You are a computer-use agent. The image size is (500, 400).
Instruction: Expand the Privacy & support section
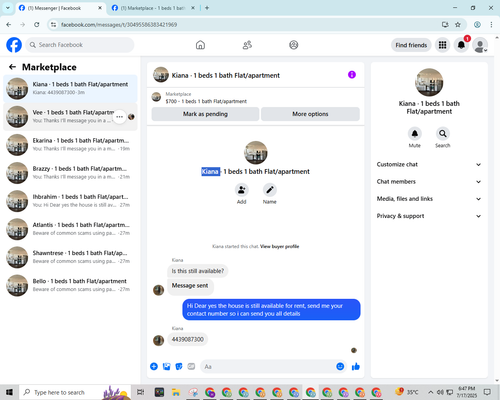pos(429,216)
